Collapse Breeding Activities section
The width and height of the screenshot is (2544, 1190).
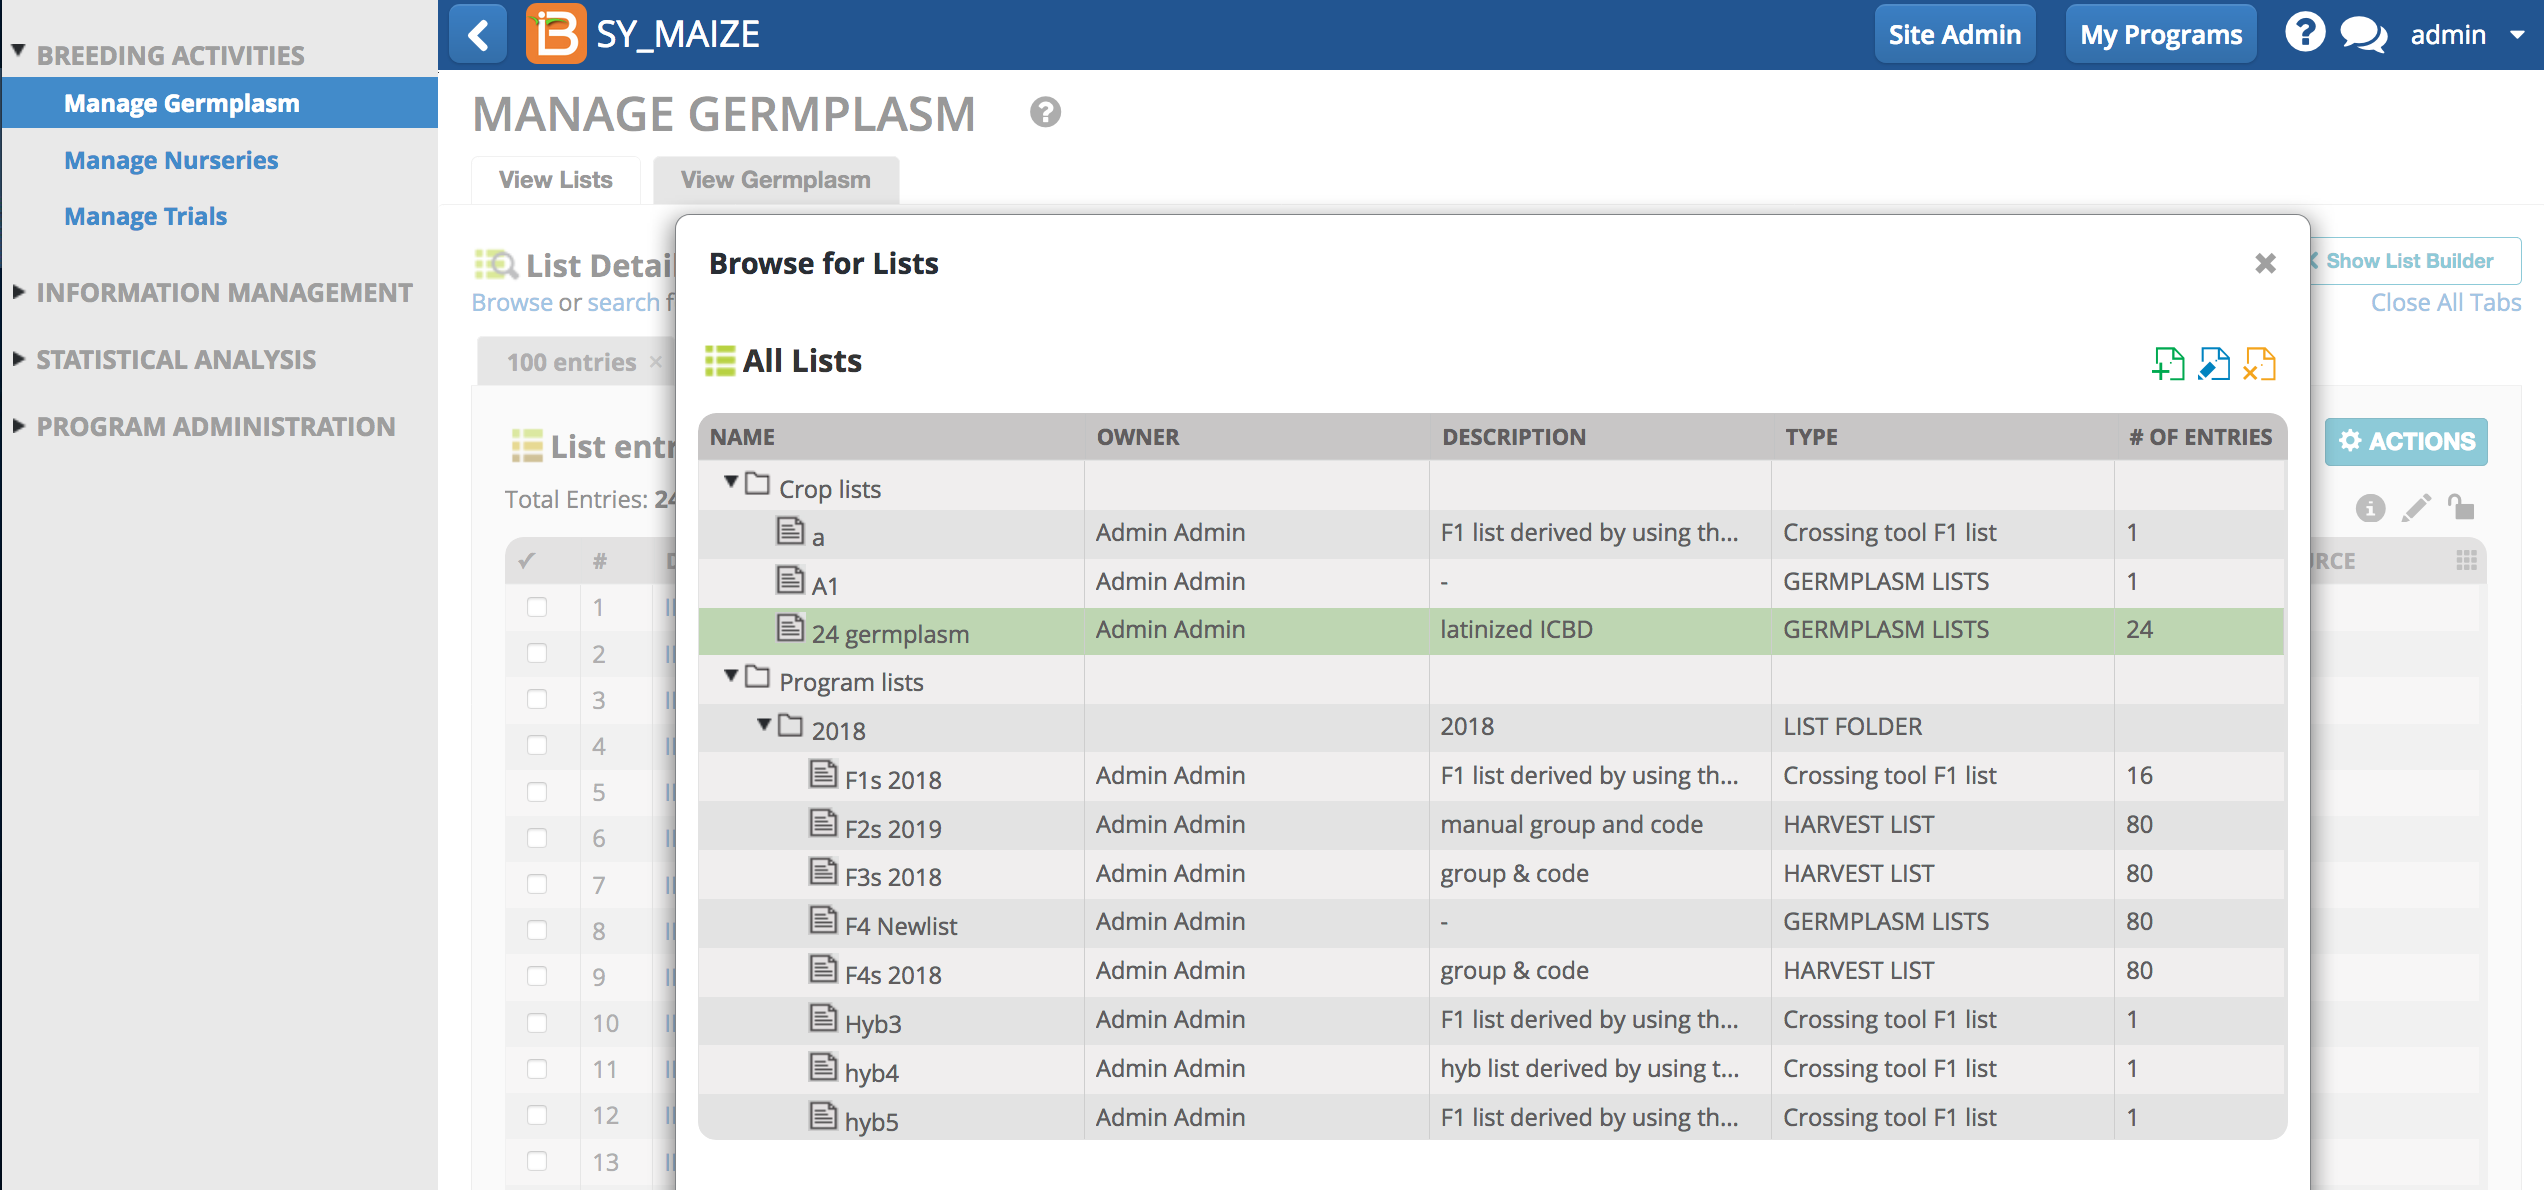pyautogui.click(x=18, y=51)
